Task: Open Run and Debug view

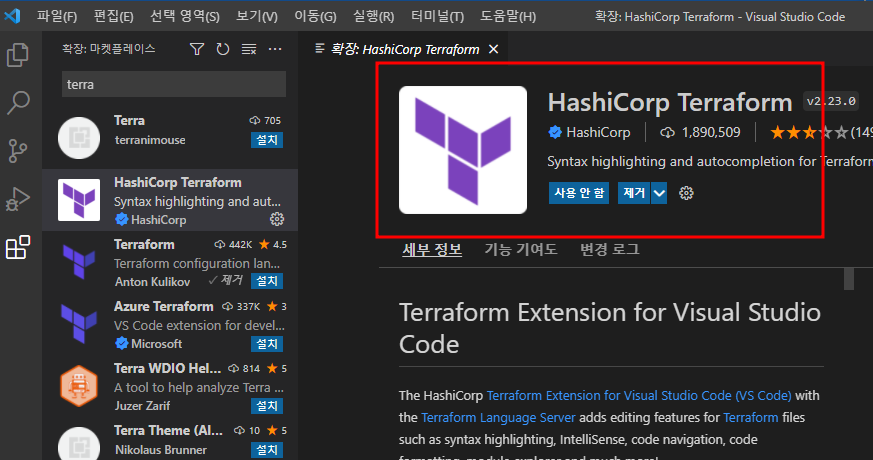Action: (x=18, y=199)
